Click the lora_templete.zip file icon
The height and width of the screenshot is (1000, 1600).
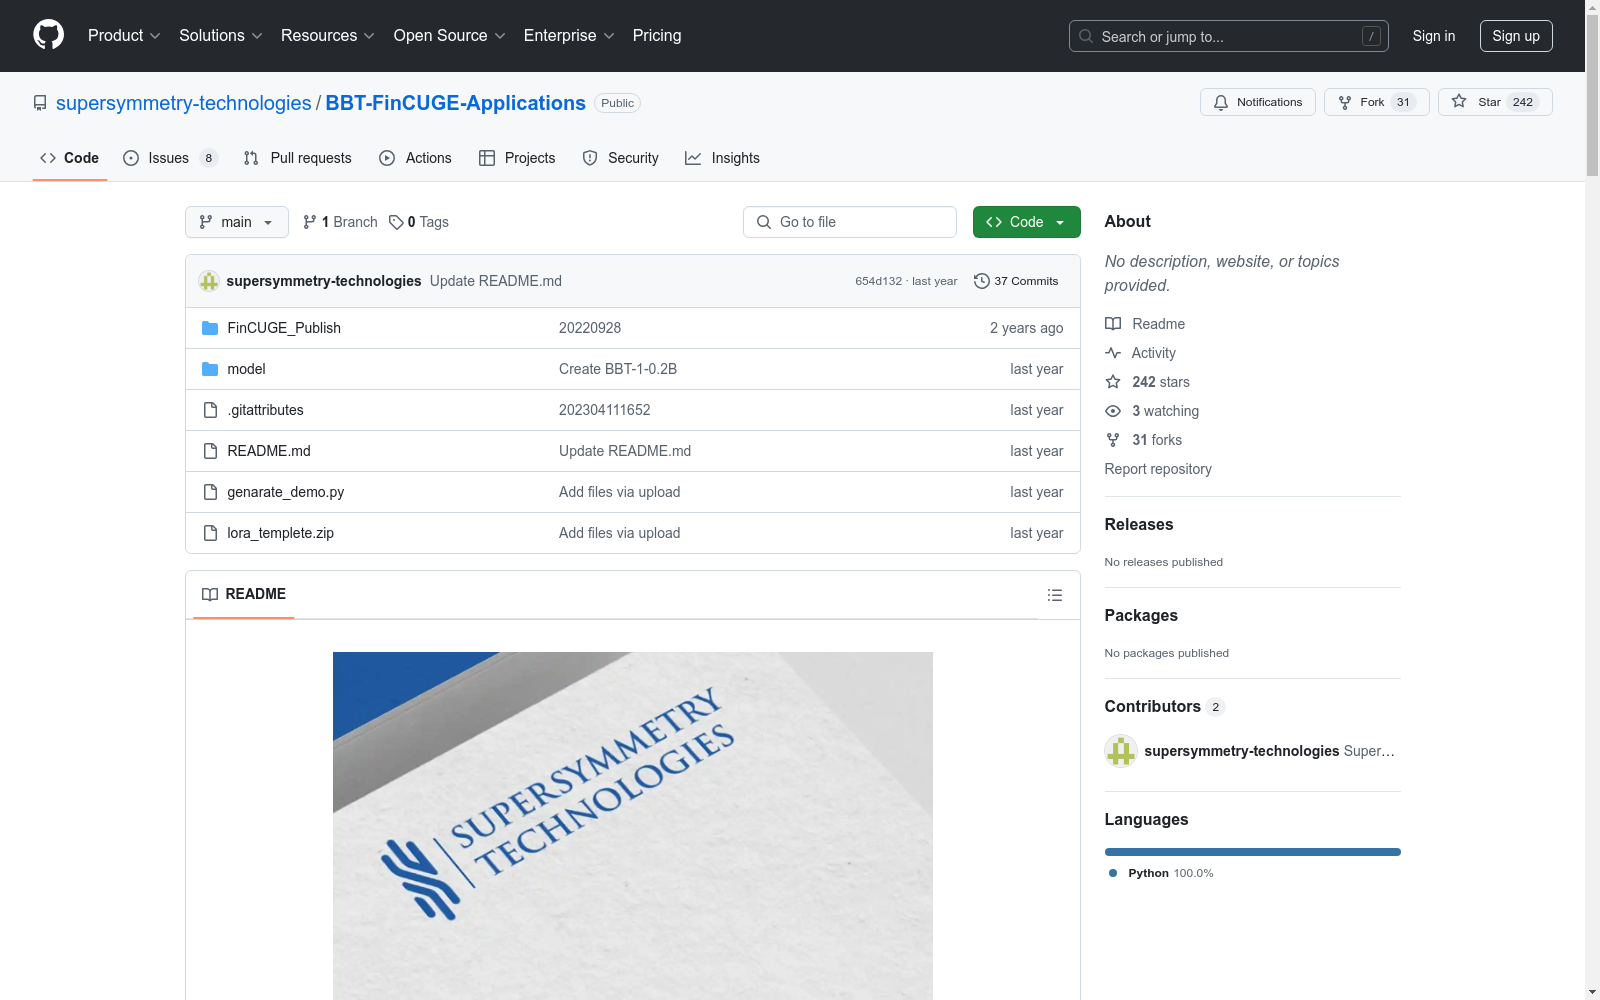pyautogui.click(x=210, y=533)
